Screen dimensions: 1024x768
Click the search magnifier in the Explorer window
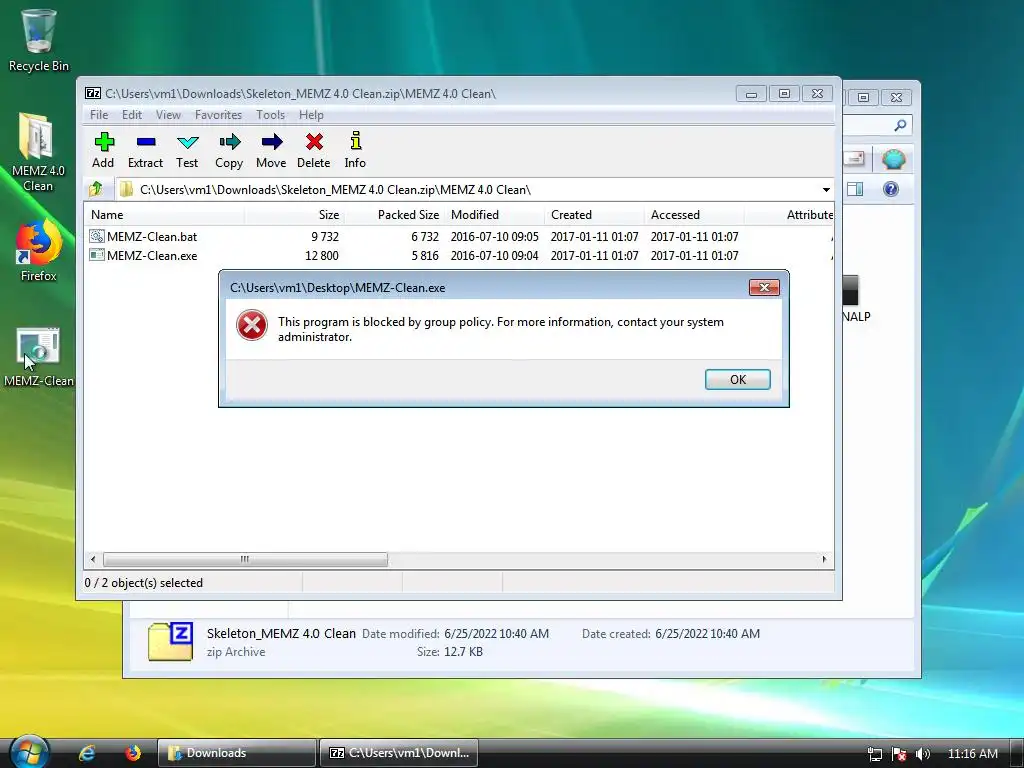[x=900, y=125]
